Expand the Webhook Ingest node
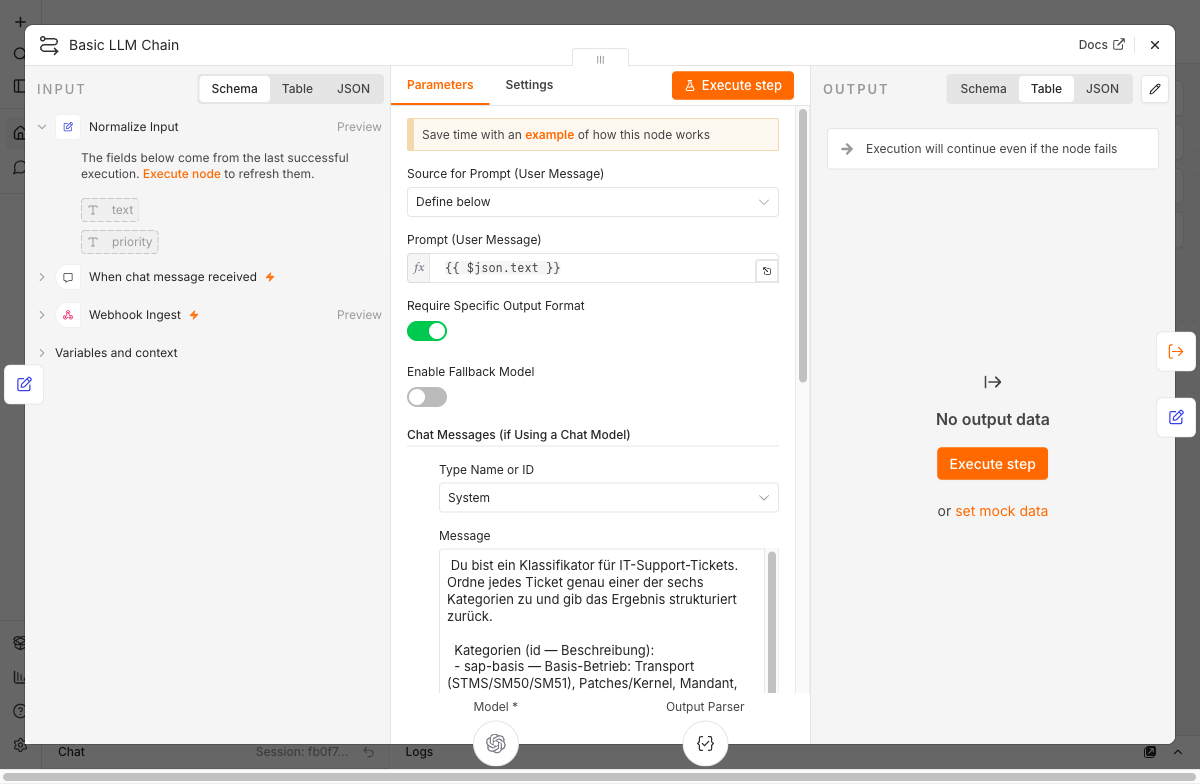The width and height of the screenshot is (1200, 784). click(42, 315)
